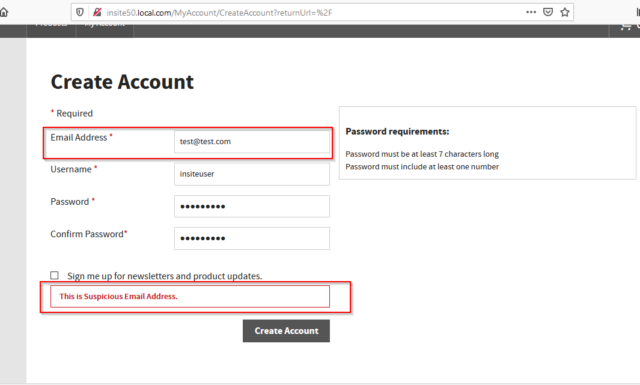Bookmark this page with the star icon

pos(565,12)
